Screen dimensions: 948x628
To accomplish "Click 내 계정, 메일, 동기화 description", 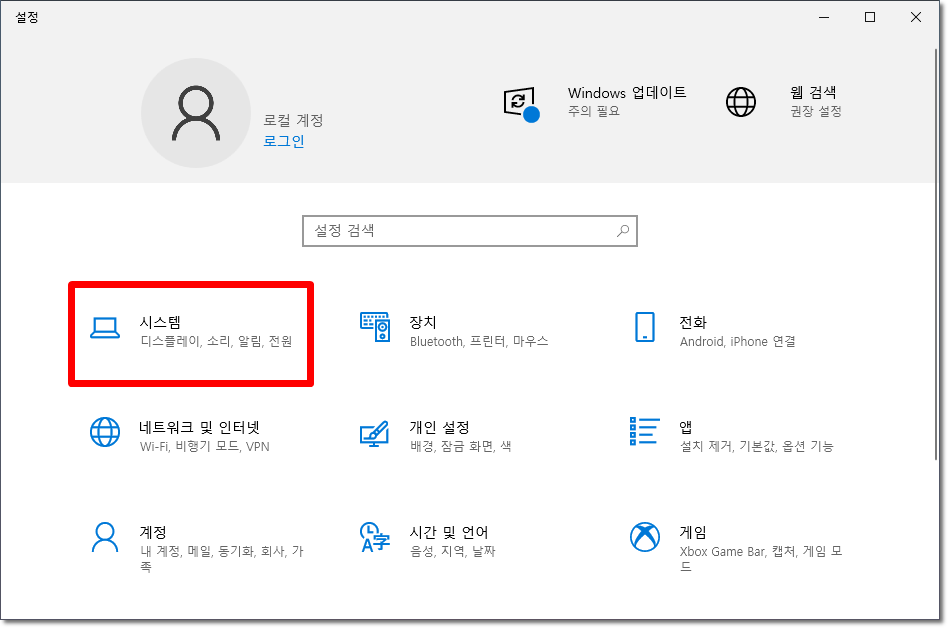I will pos(221,559).
